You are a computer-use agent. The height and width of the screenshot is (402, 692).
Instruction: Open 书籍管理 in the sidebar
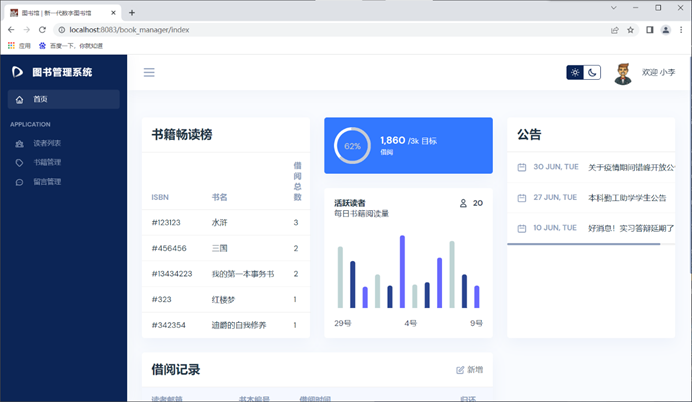[x=47, y=162]
